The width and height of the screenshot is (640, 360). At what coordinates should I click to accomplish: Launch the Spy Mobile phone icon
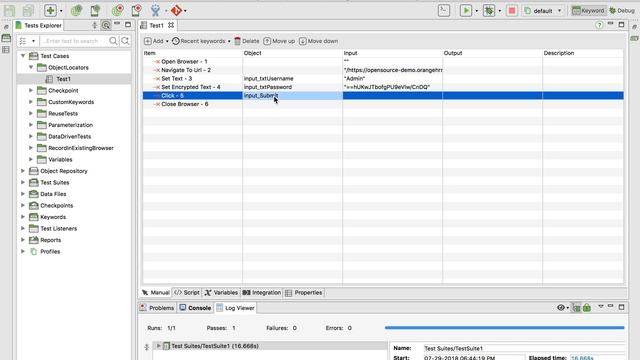[x=95, y=11]
